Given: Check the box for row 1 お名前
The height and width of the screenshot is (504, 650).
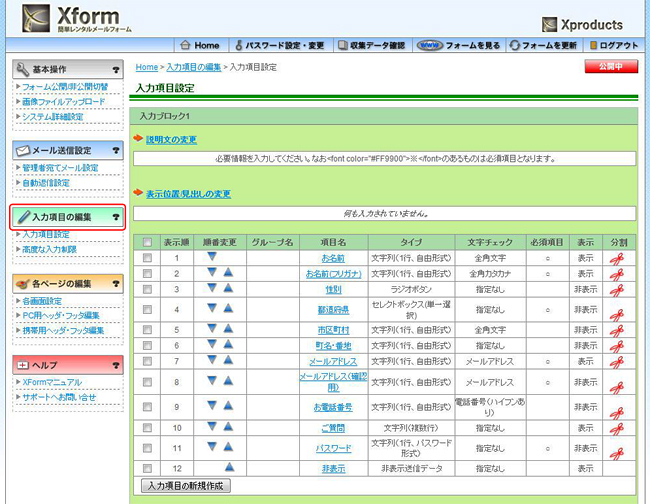Looking at the screenshot, I should (x=147, y=258).
